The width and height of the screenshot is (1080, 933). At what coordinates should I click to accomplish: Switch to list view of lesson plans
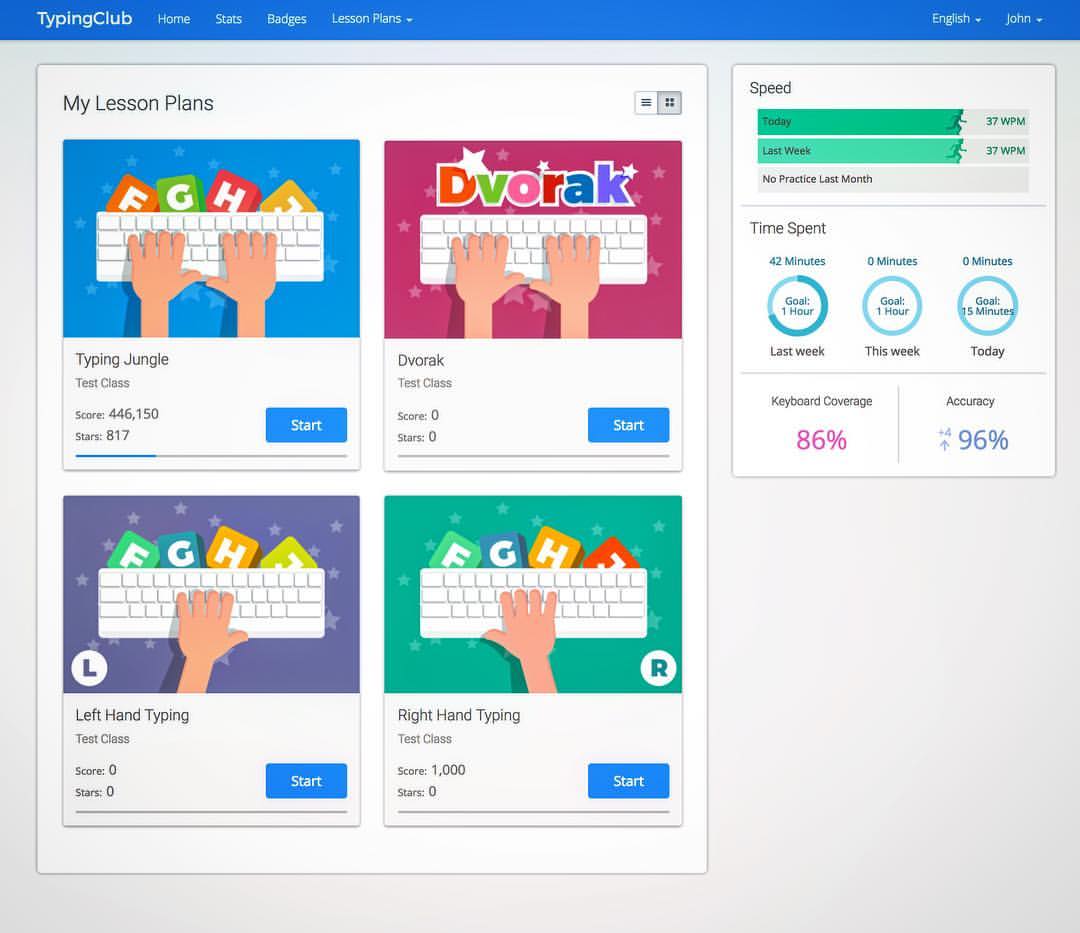[x=645, y=103]
